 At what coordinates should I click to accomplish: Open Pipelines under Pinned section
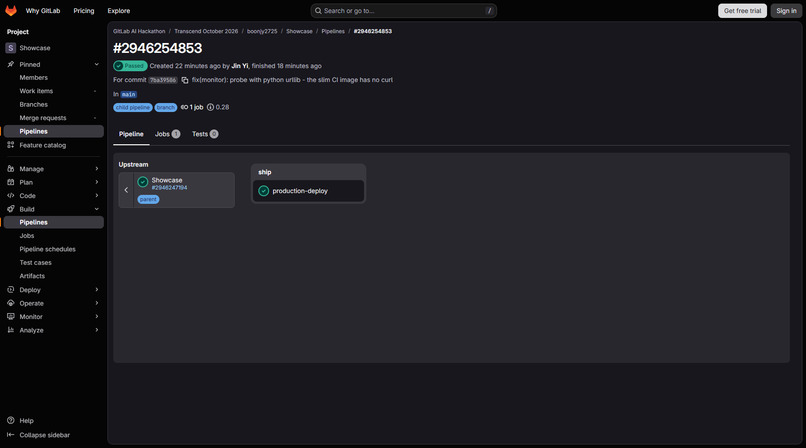[53, 131]
